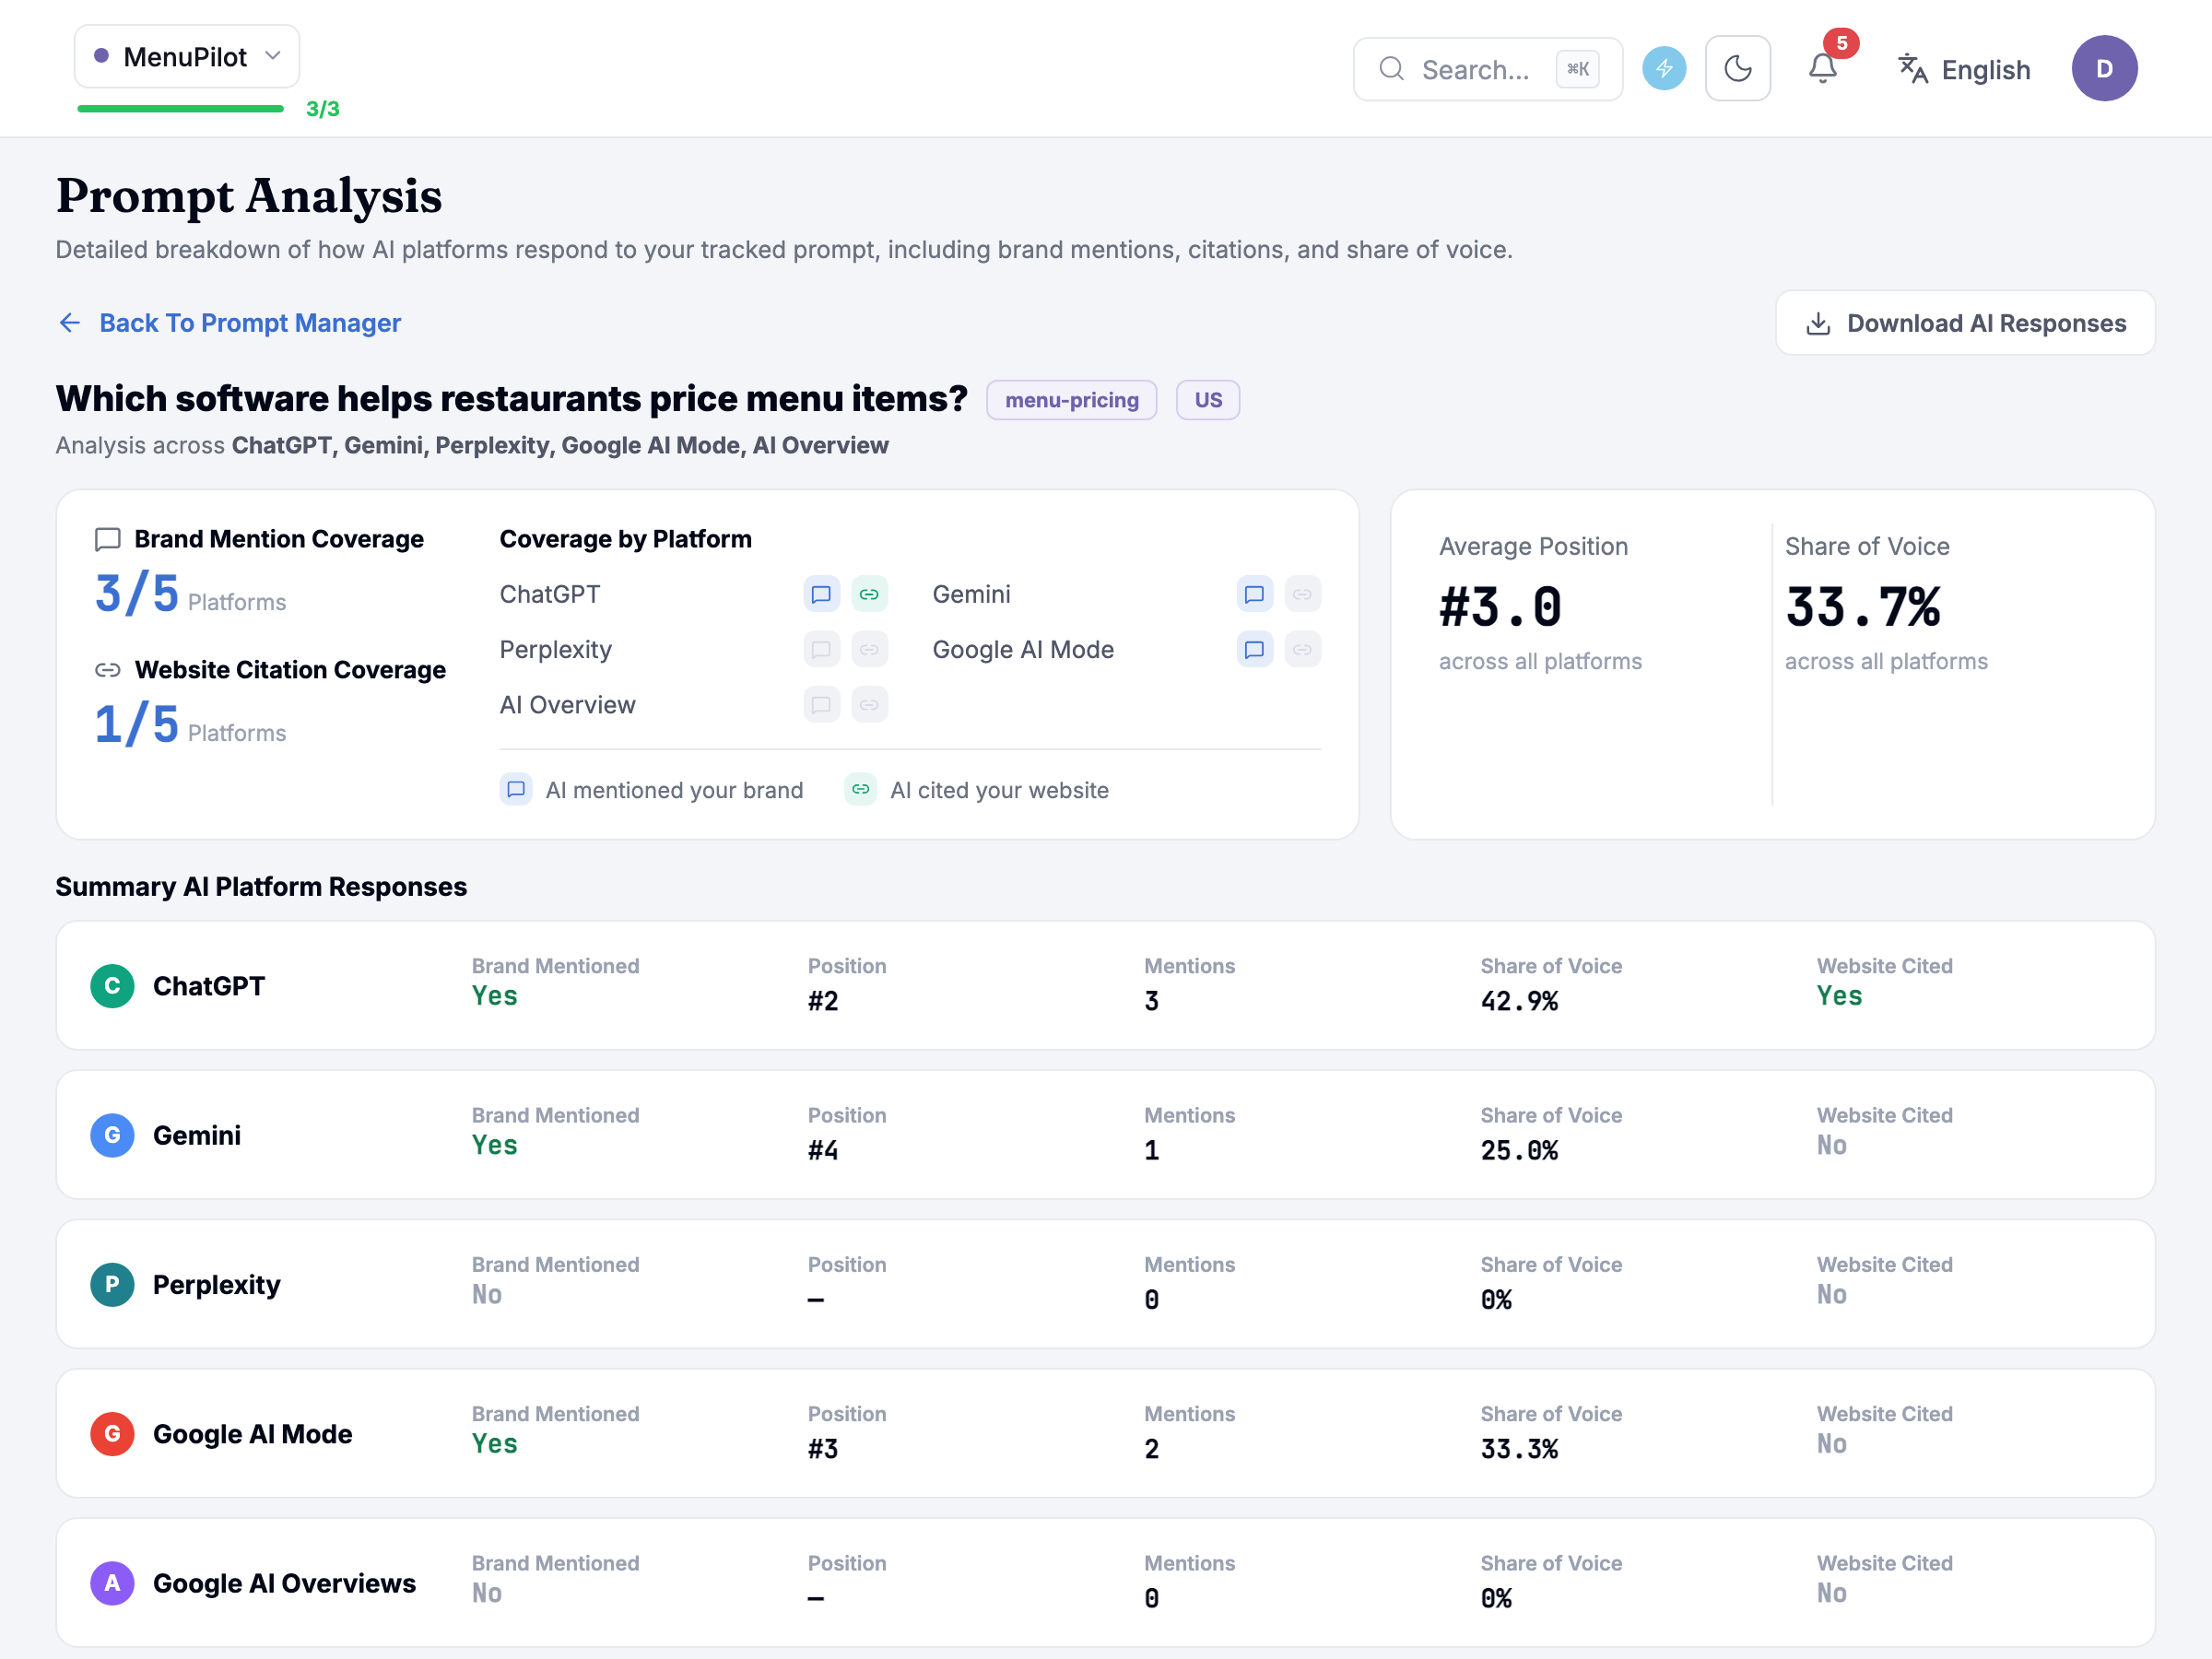The image size is (2212, 1659).
Task: Click ChatGPT website citation link icon
Action: click(869, 594)
